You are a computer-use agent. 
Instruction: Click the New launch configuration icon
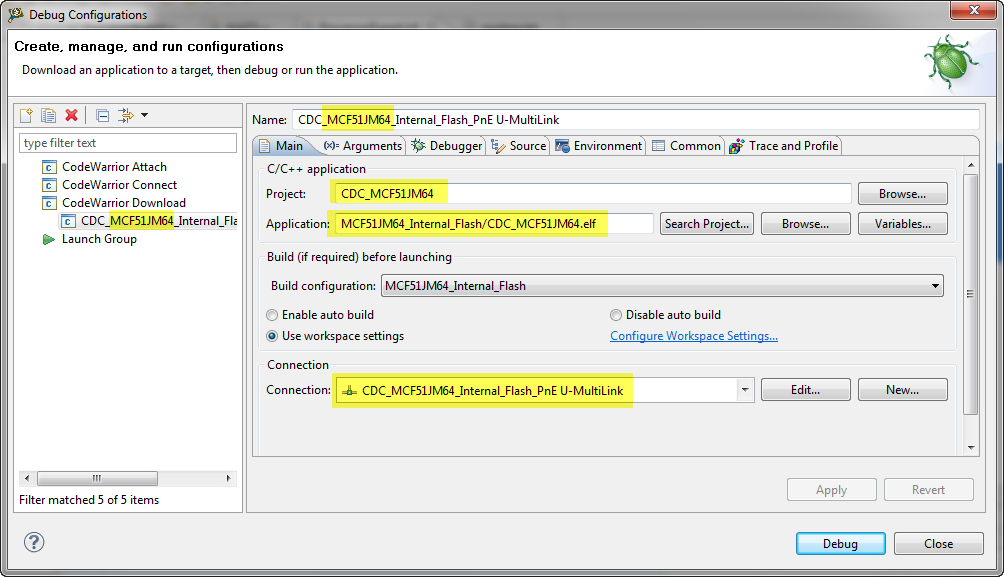click(27, 115)
